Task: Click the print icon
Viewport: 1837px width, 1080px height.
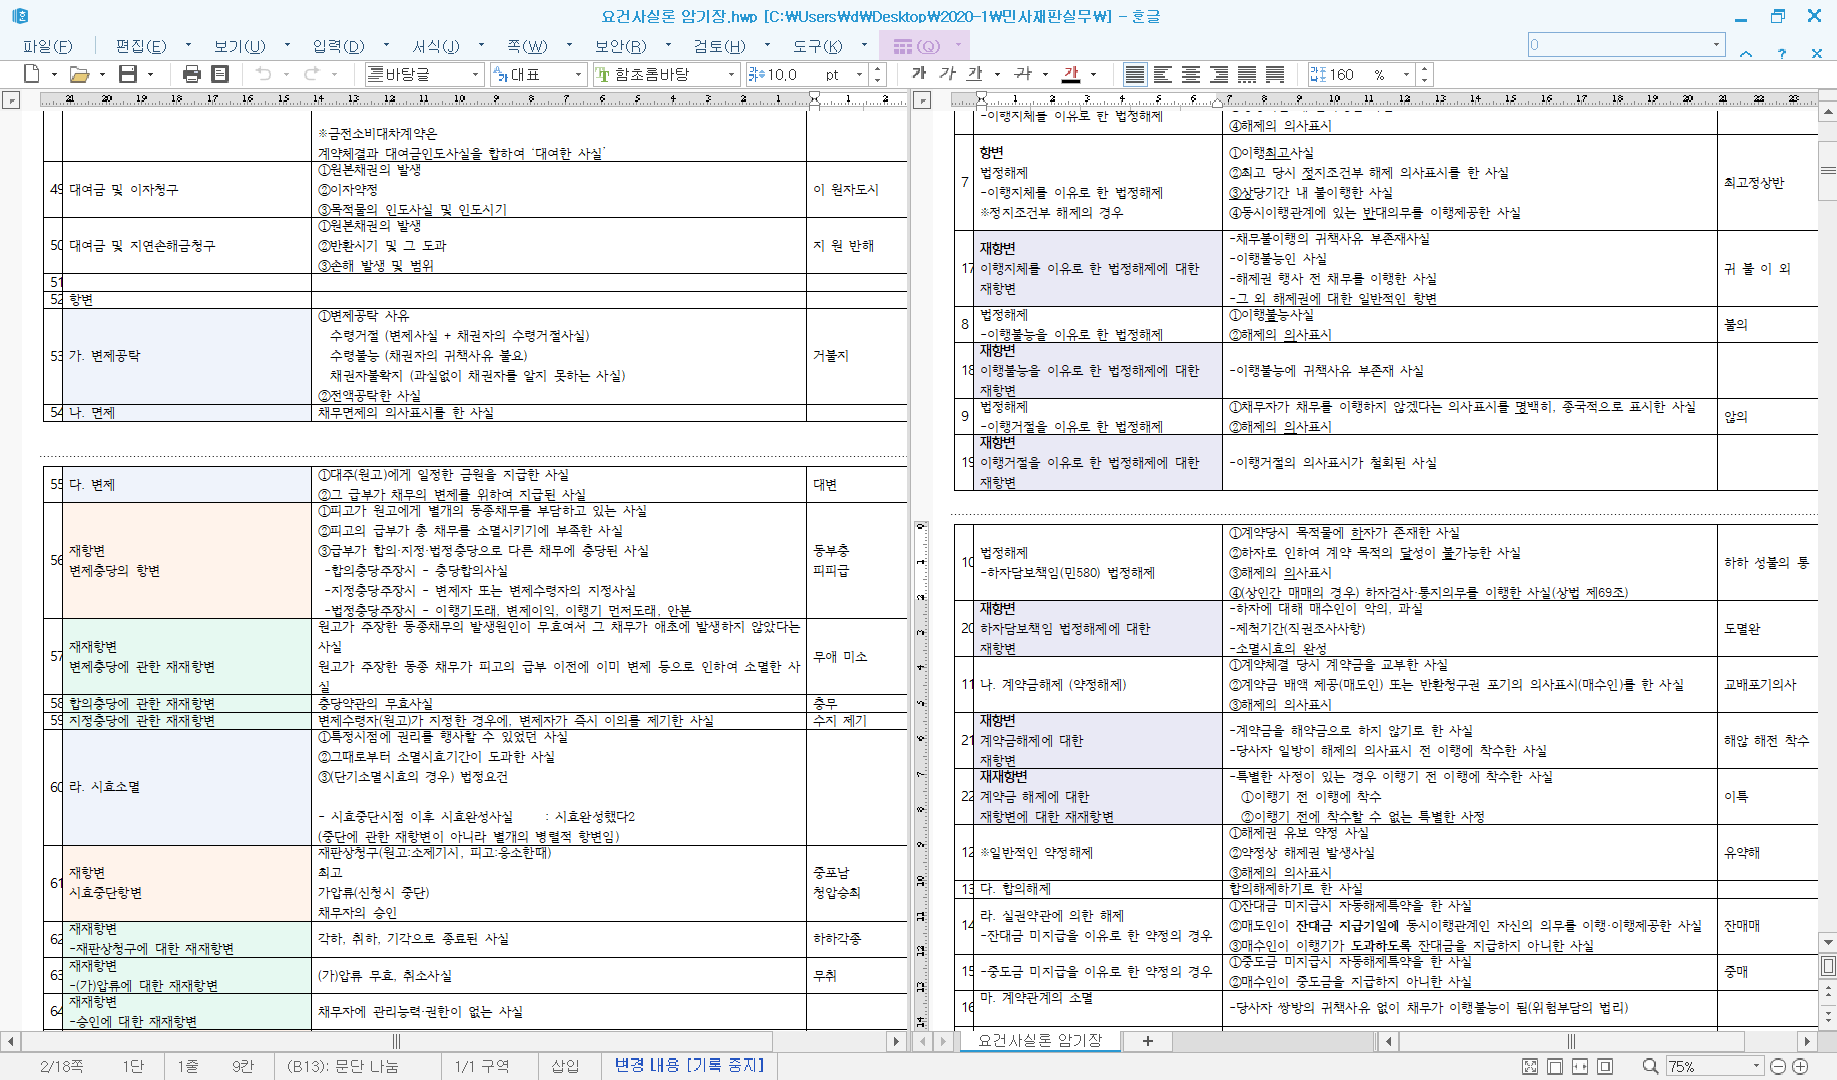Action: 192,74
